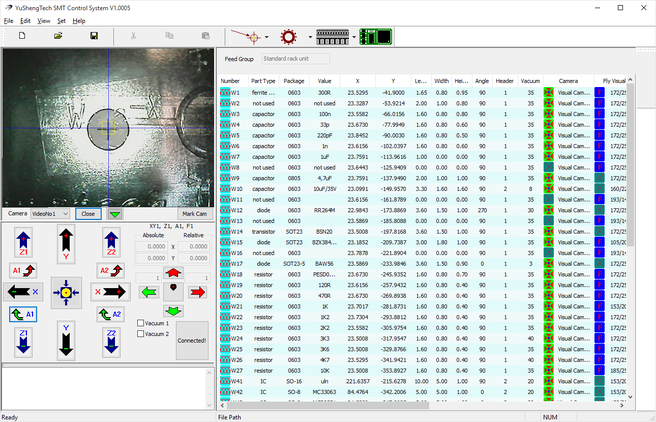The width and height of the screenshot is (656, 422).
Task: Click the Connected! status button
Action: click(191, 340)
